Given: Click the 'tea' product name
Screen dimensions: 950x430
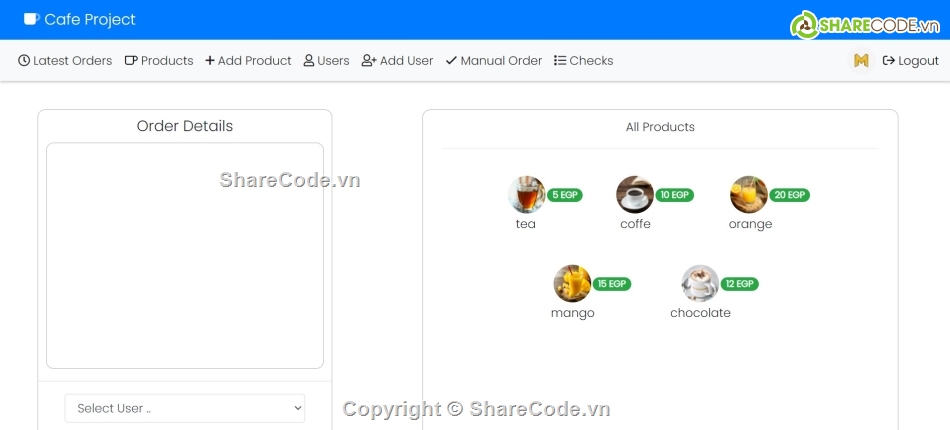Looking at the screenshot, I should coord(526,224).
